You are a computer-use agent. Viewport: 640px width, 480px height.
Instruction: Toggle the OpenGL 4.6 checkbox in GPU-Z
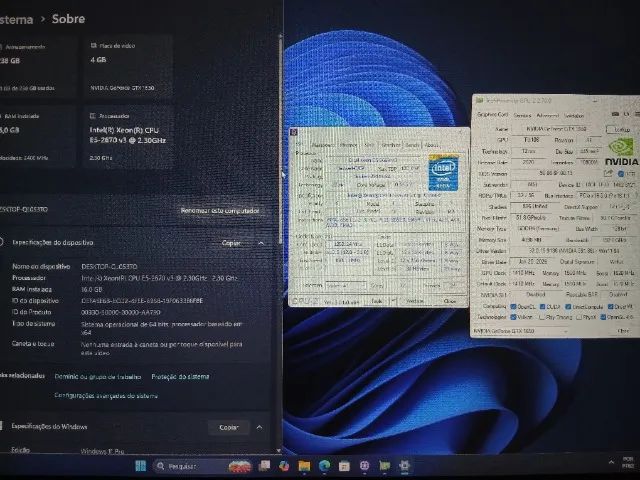tap(603, 317)
